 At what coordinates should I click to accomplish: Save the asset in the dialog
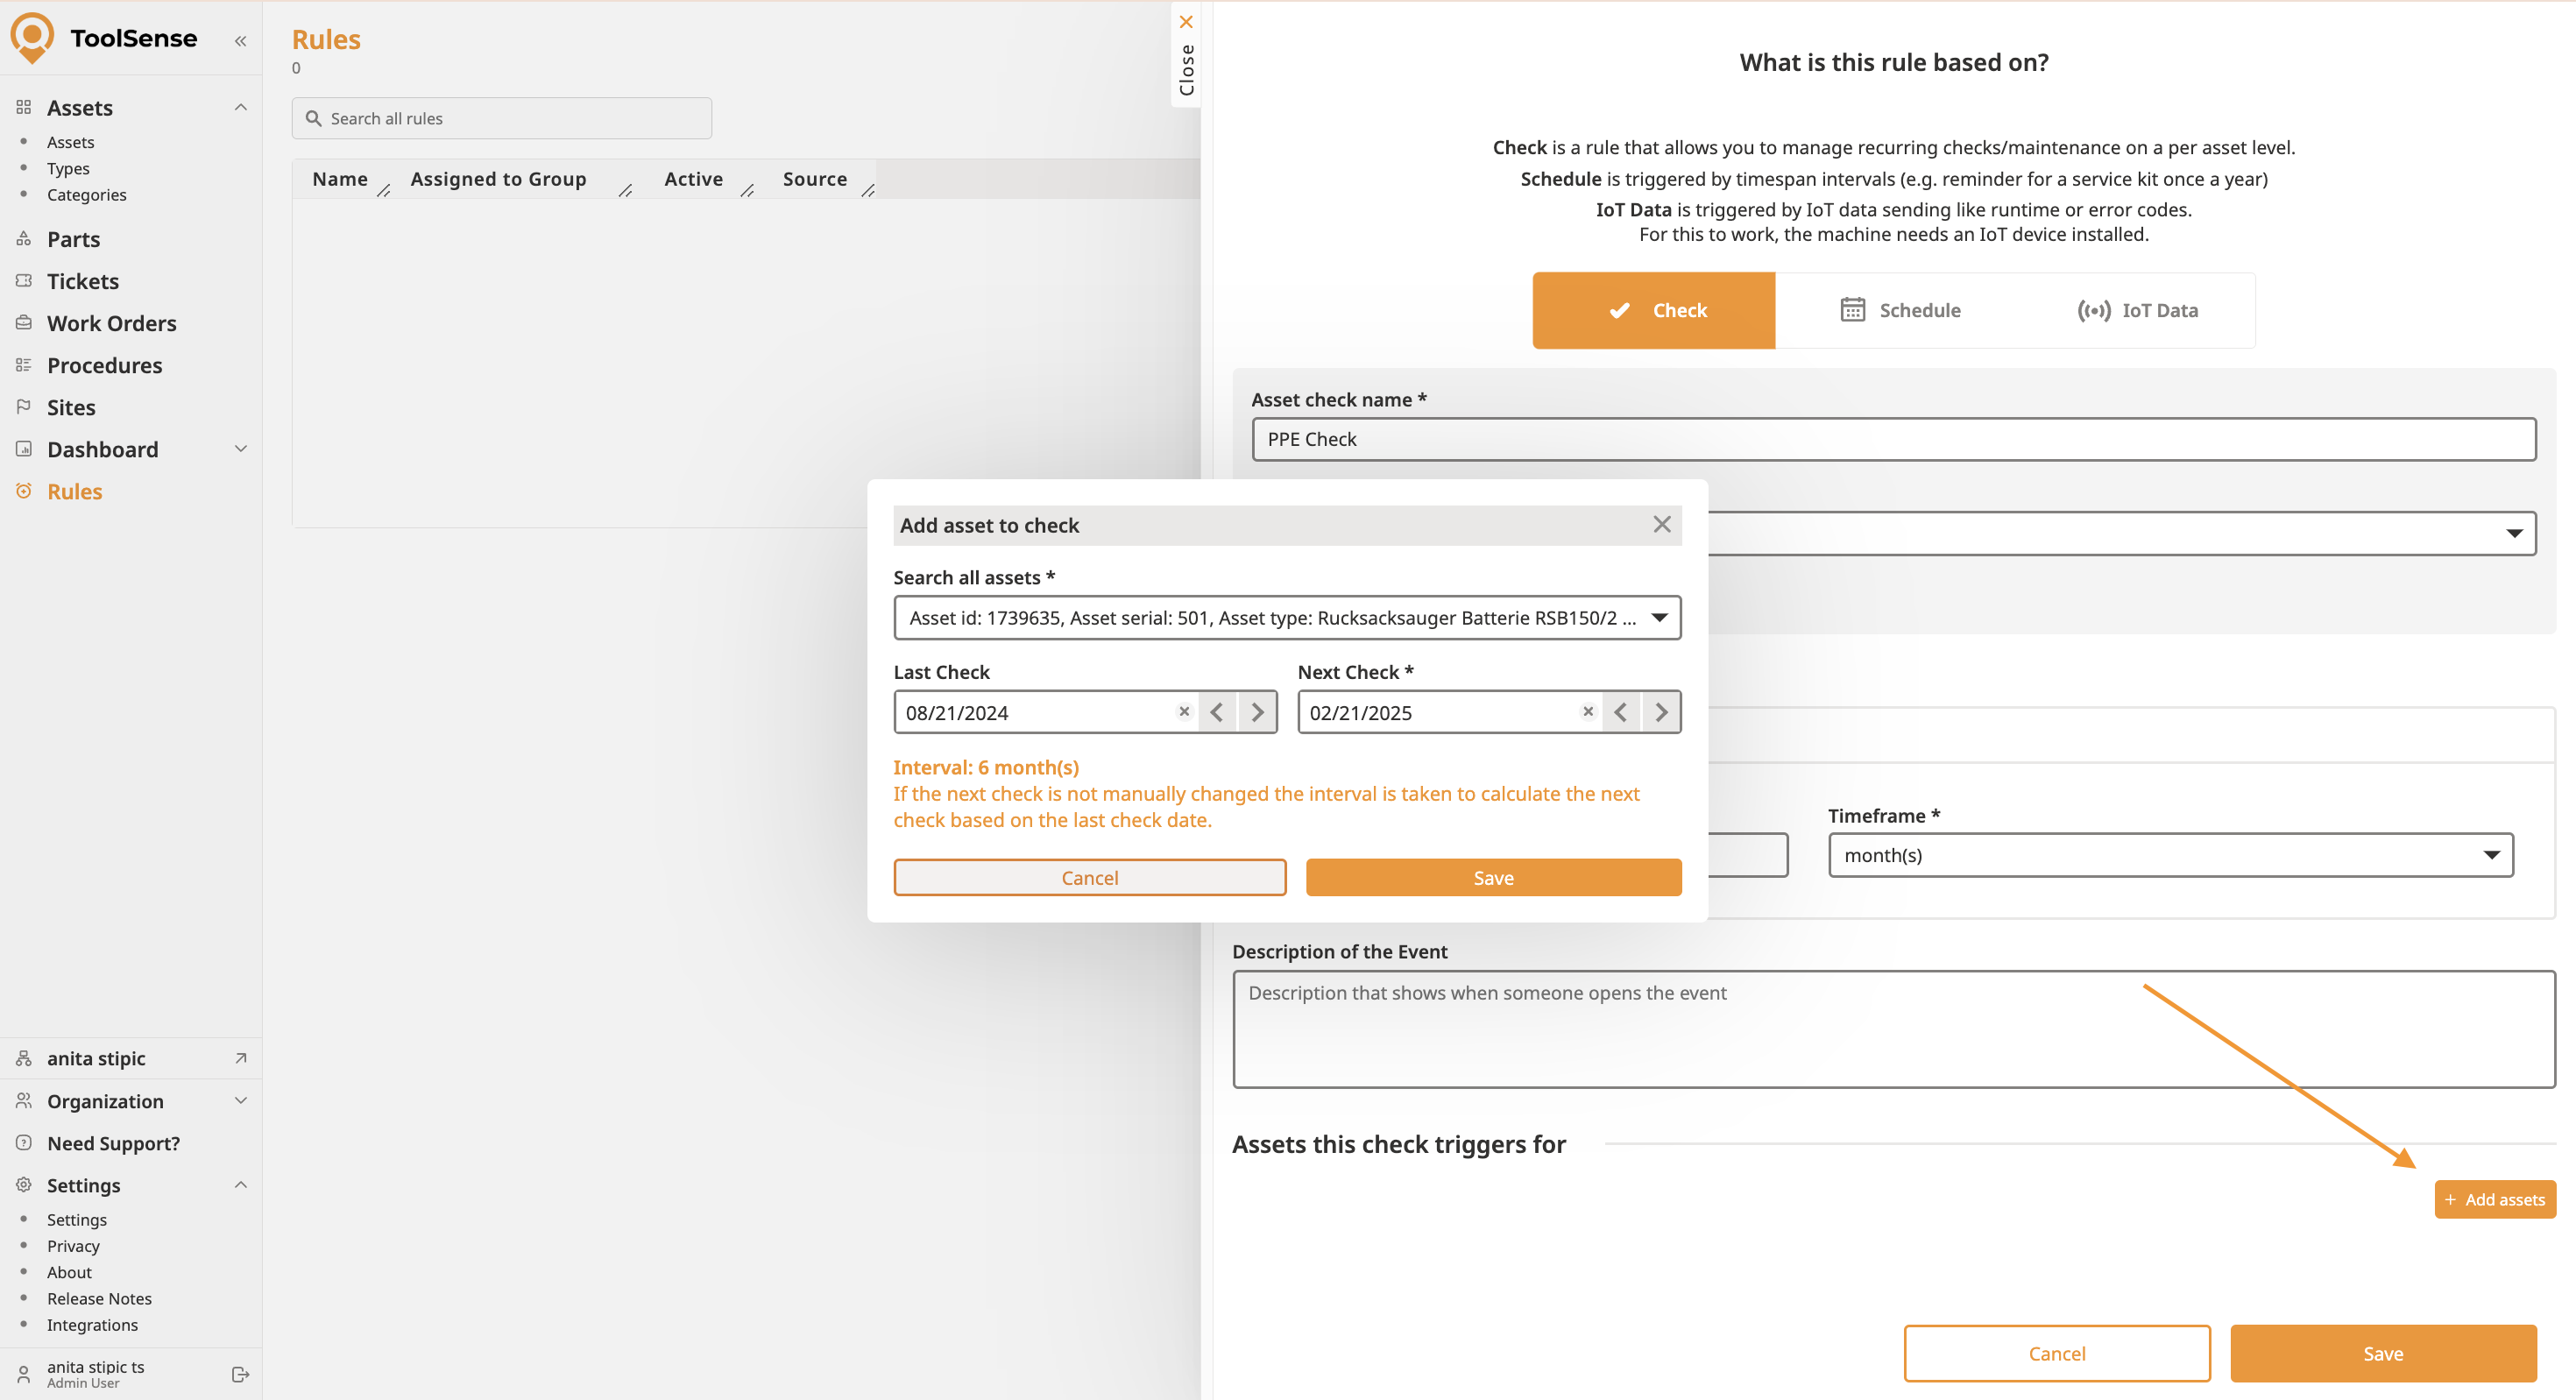pos(1492,877)
